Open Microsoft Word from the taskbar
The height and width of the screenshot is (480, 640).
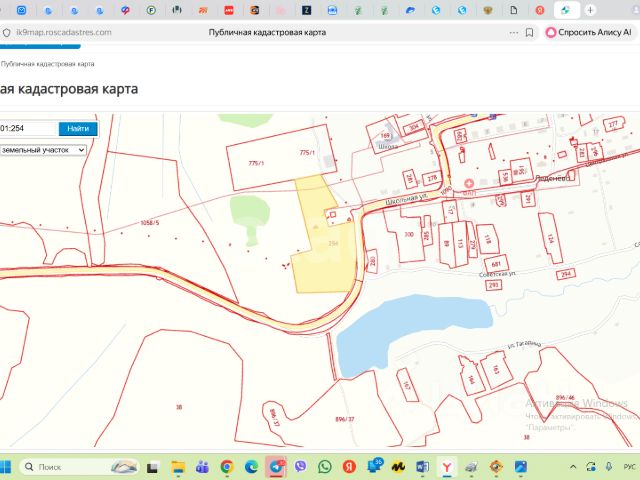[x=421, y=467]
